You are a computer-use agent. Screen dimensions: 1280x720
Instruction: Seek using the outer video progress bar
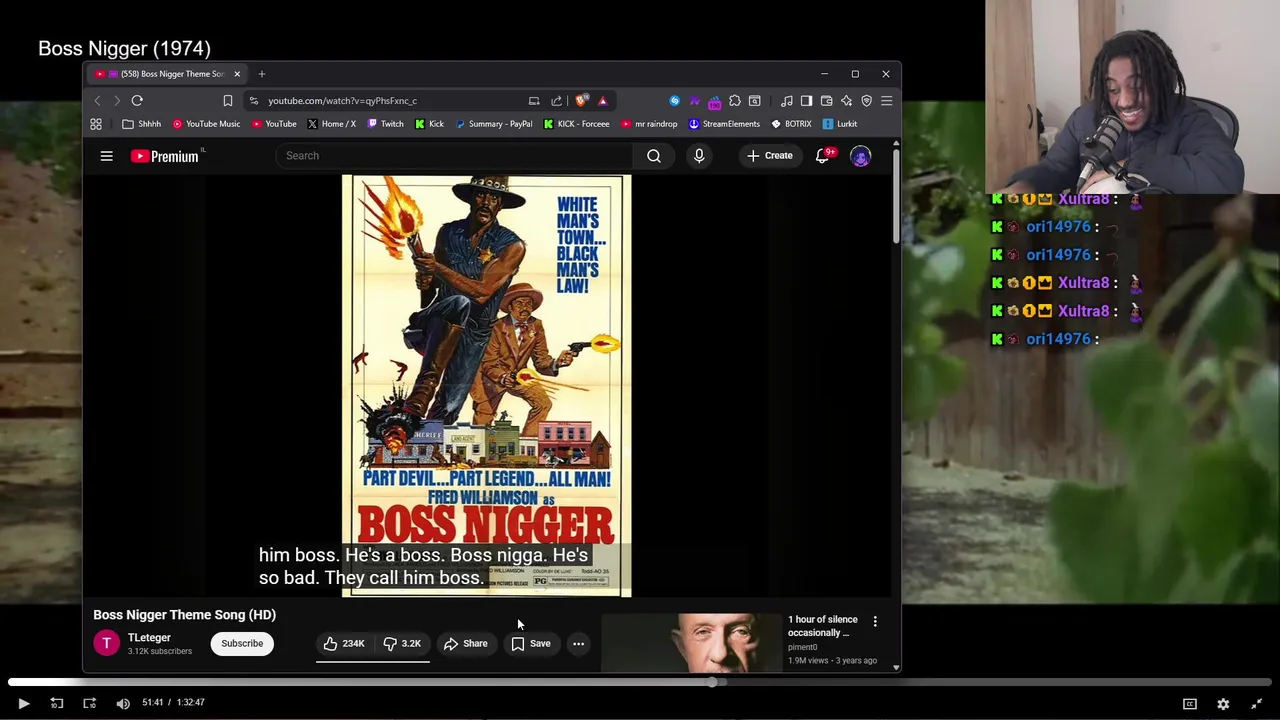640,683
